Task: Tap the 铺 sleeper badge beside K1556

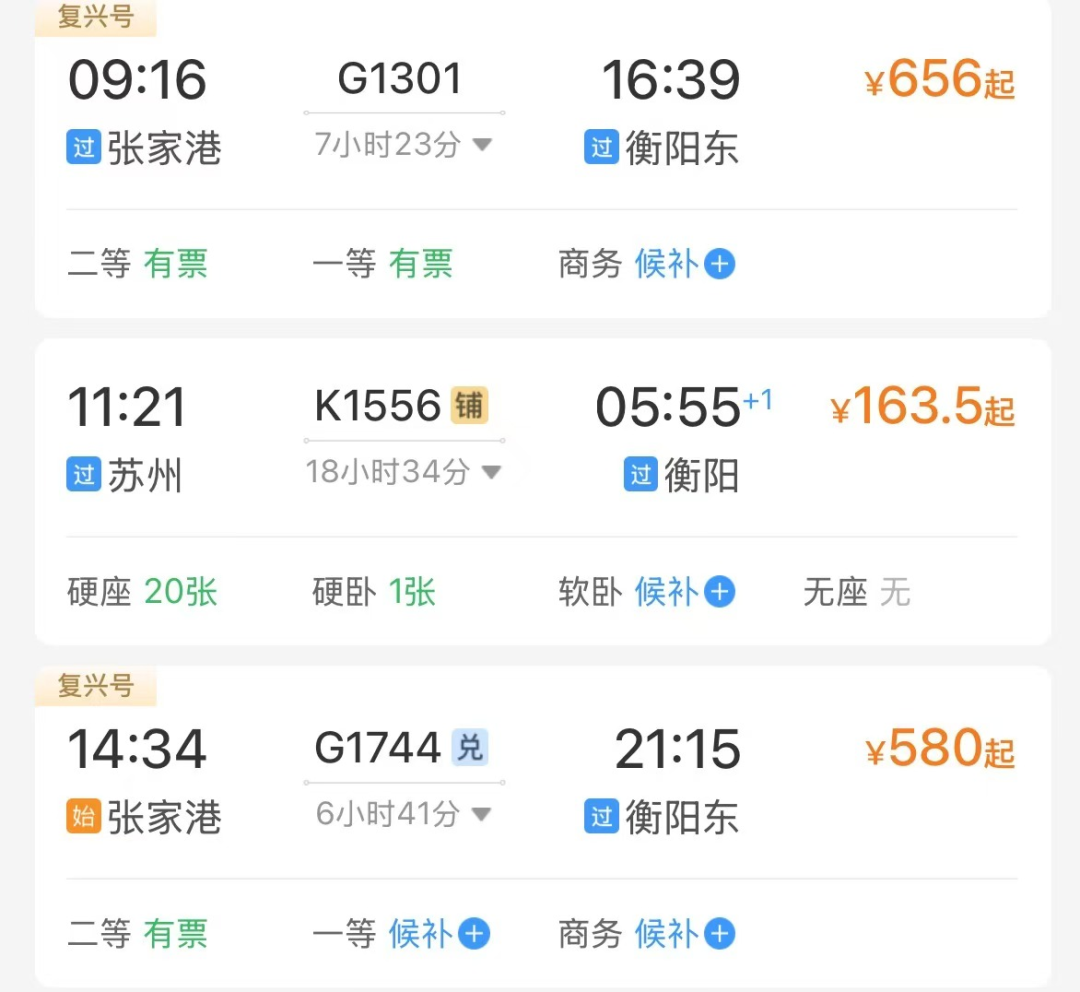Action: 469,407
